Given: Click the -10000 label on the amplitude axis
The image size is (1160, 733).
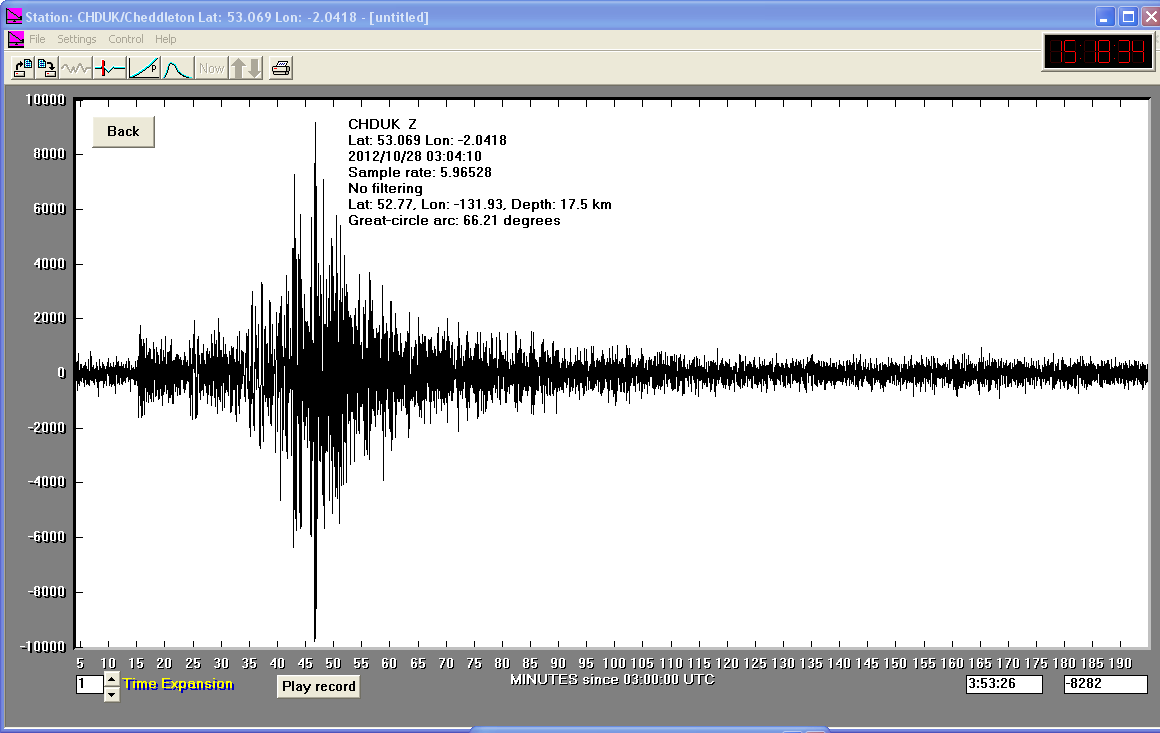Looking at the screenshot, I should (x=43, y=646).
